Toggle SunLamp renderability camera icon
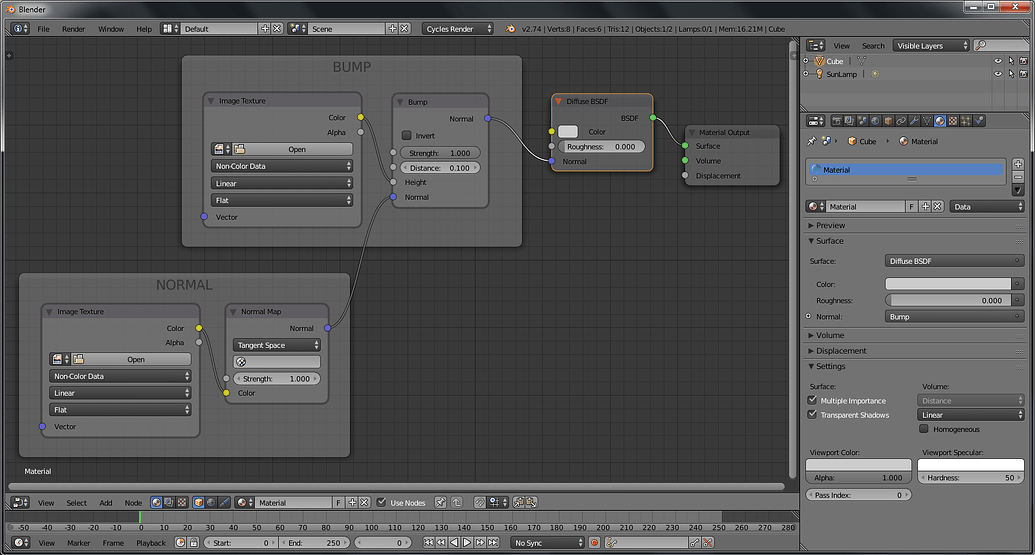Viewport: 1035px width, 555px height. coord(1023,74)
